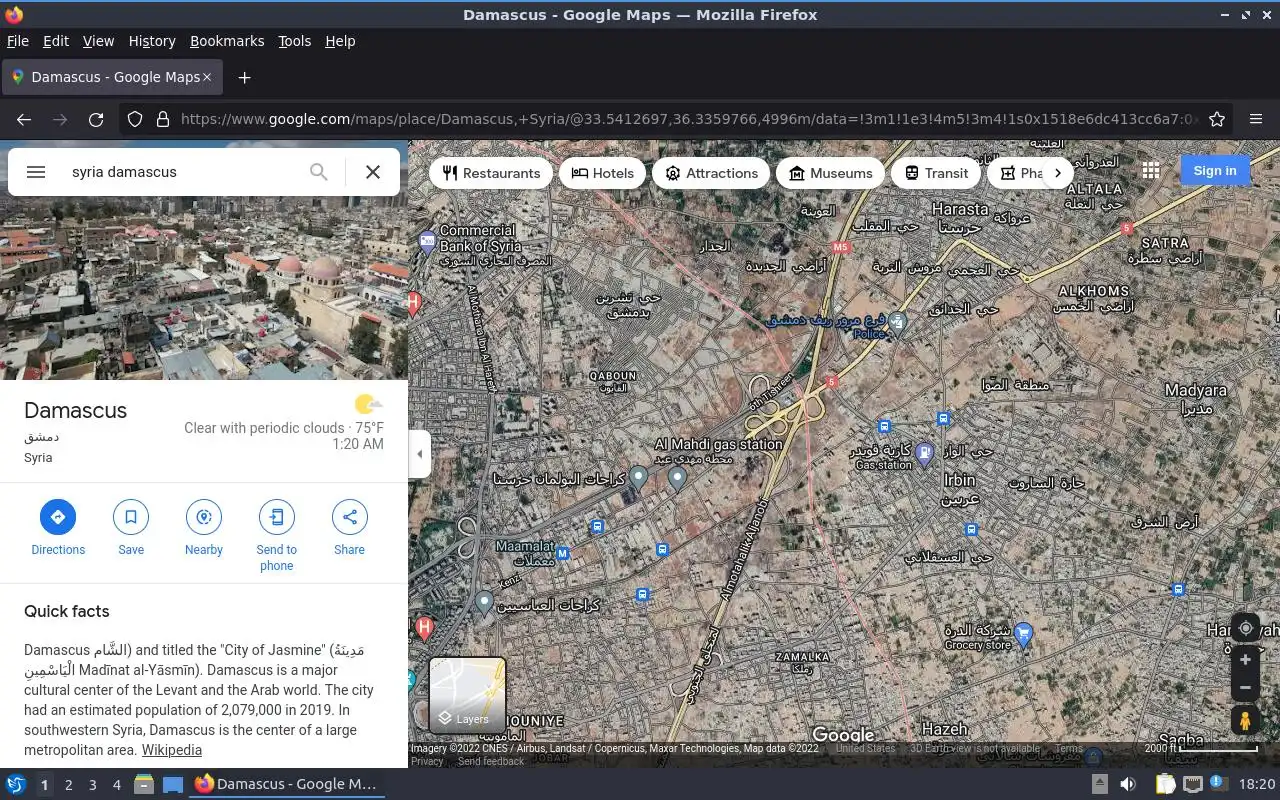Show more category chips with right chevron
This screenshot has height=800, width=1280.
tap(1057, 173)
